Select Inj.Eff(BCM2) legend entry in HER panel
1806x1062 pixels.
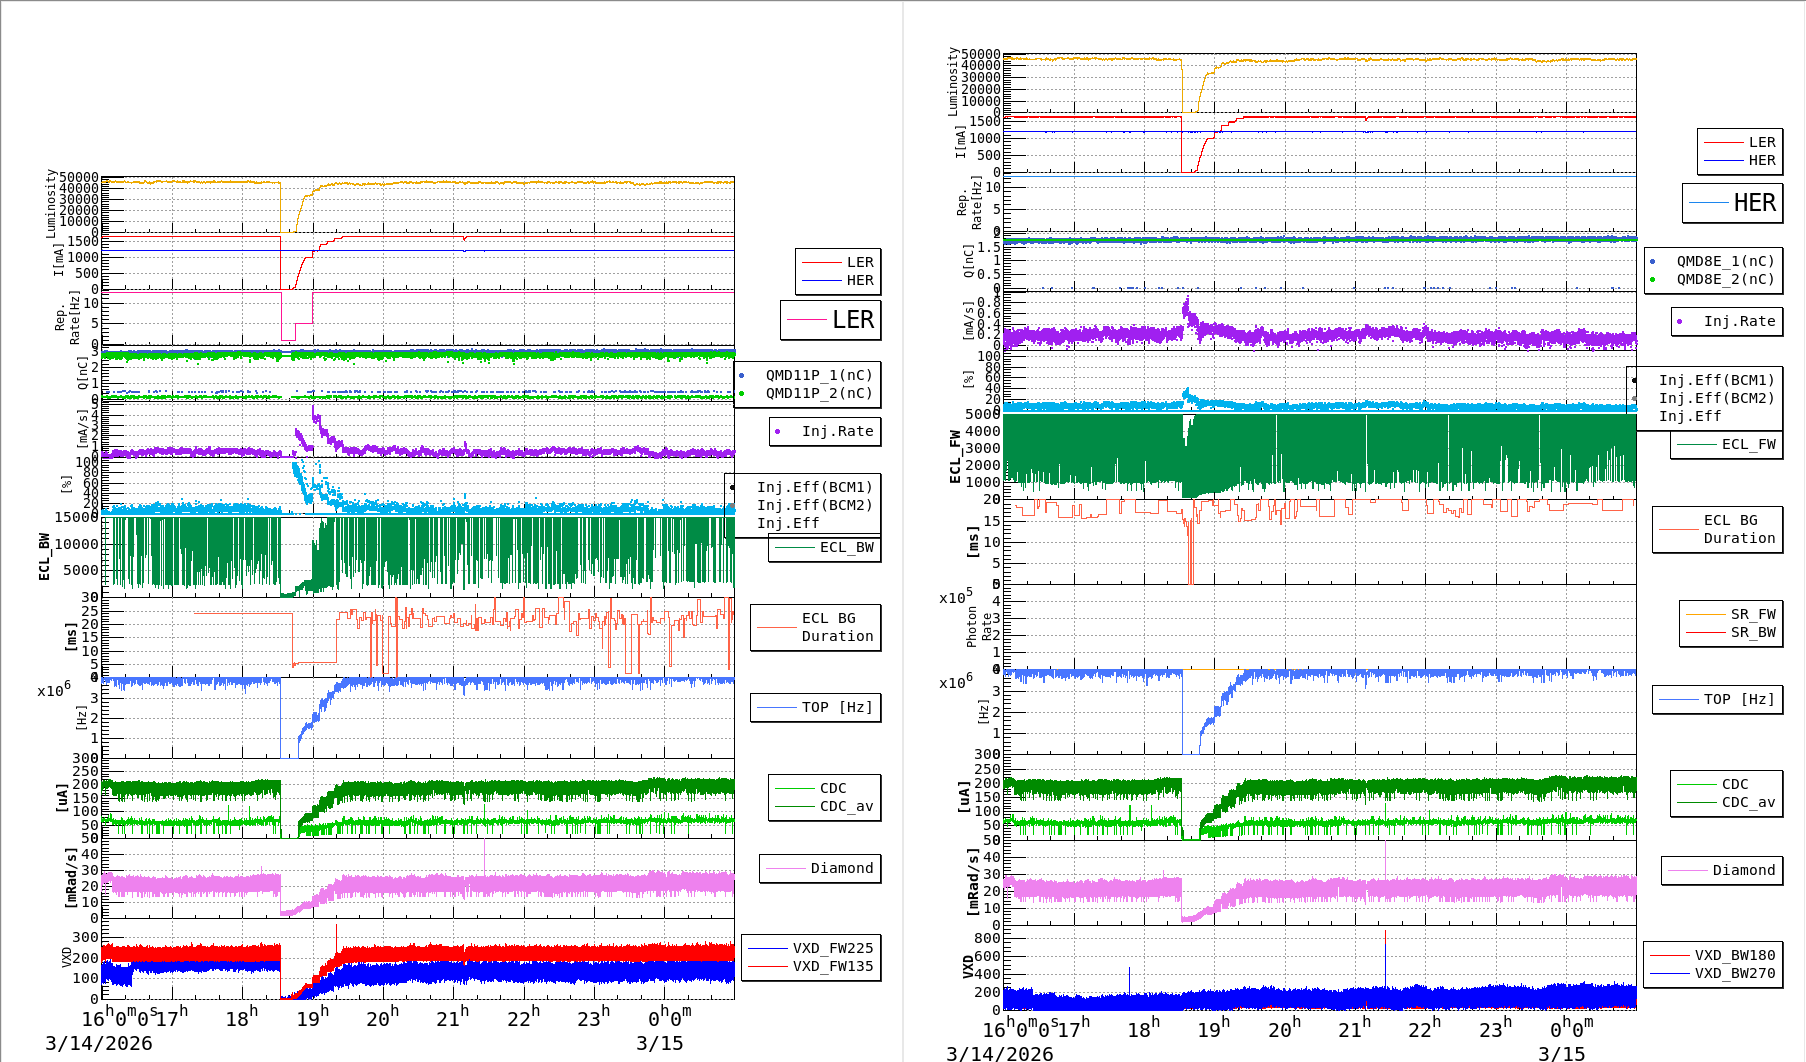click(1716, 398)
